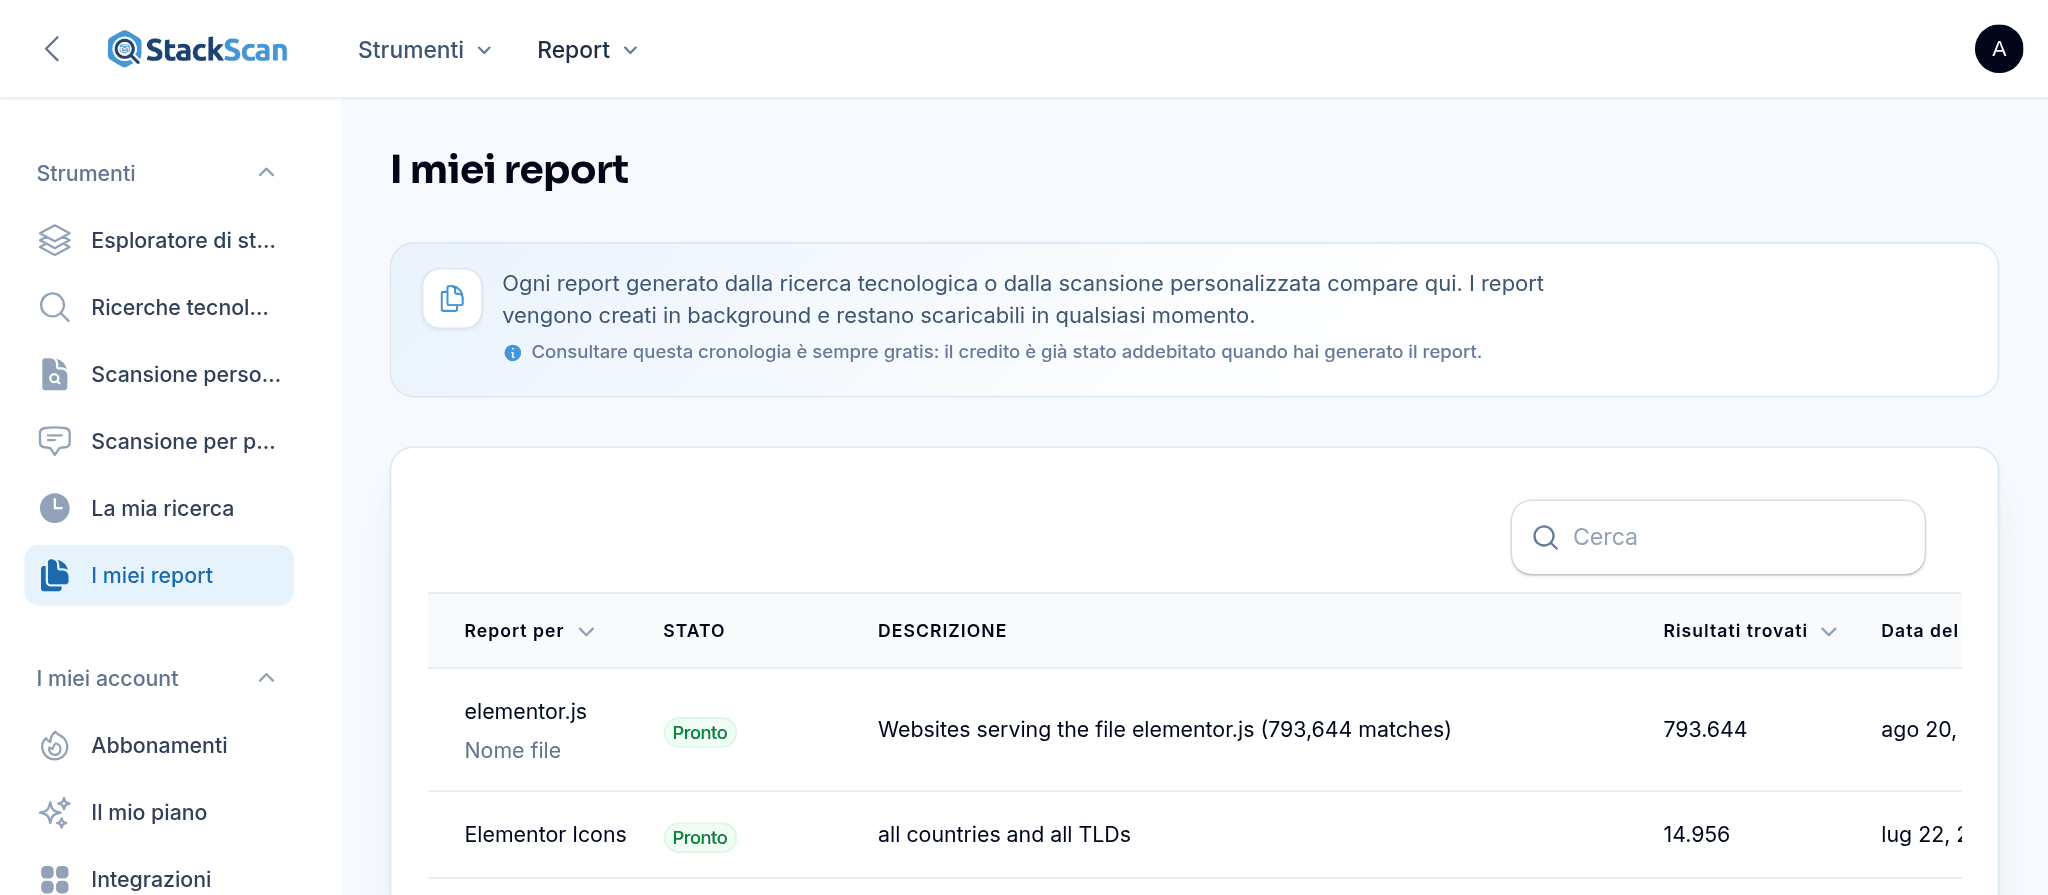The width and height of the screenshot is (2048, 895).
Task: Open Integrazioni in sidebar
Action: 159,879
